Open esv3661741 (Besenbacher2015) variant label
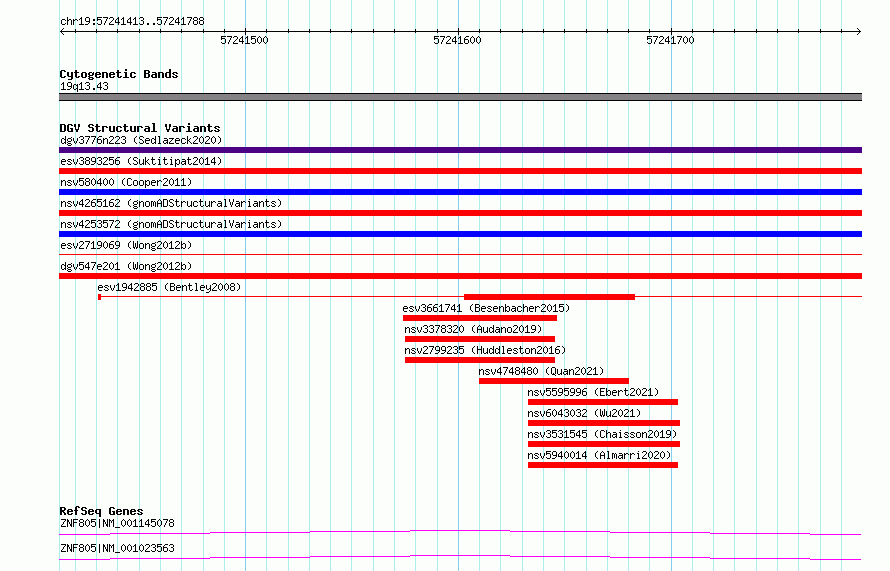The image size is (890, 571). [486, 308]
